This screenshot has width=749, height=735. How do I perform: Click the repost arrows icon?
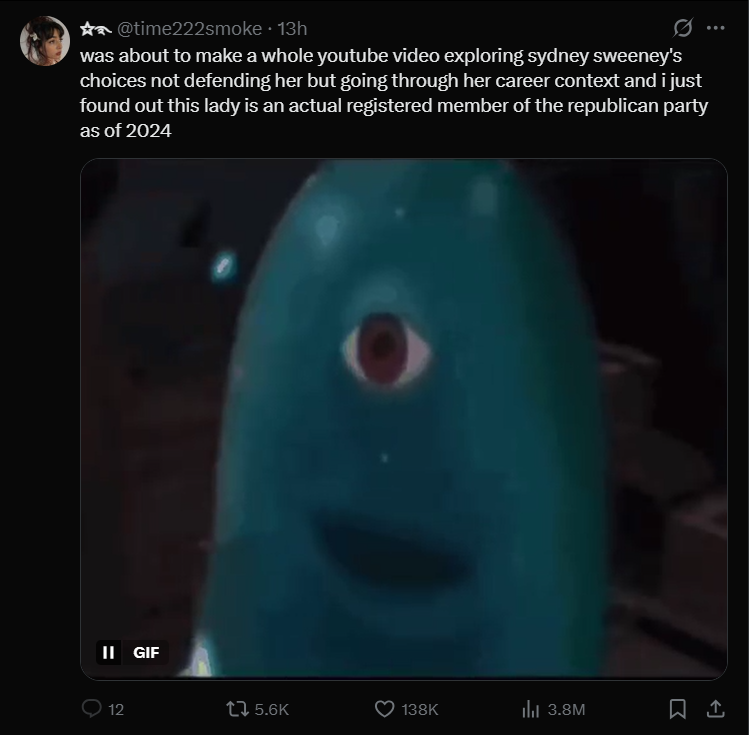(237, 709)
